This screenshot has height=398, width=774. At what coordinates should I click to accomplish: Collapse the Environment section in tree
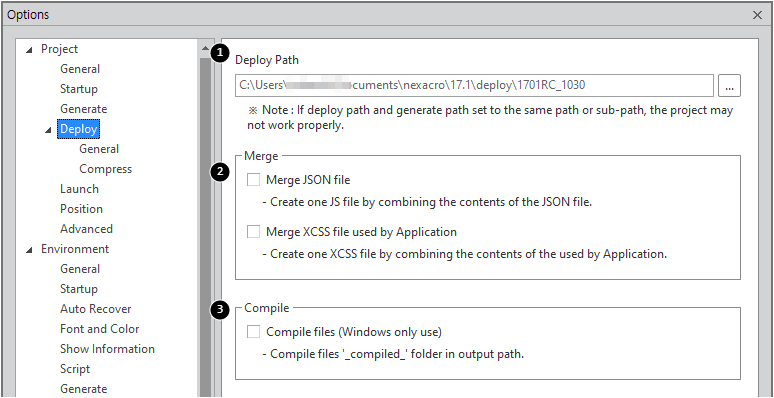click(x=30, y=250)
